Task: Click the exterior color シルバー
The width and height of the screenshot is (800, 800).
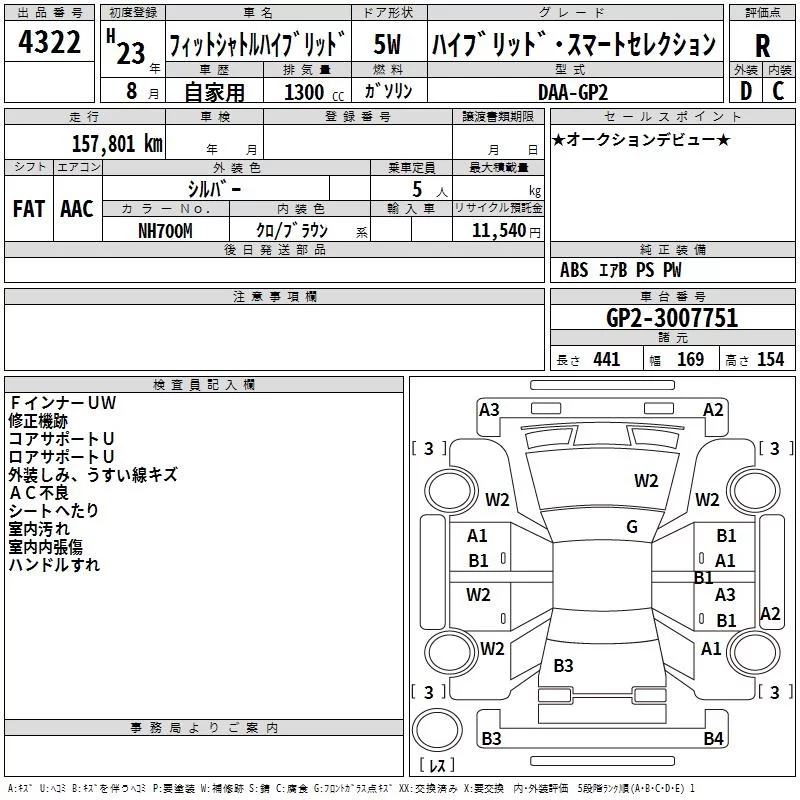Action: click(214, 189)
